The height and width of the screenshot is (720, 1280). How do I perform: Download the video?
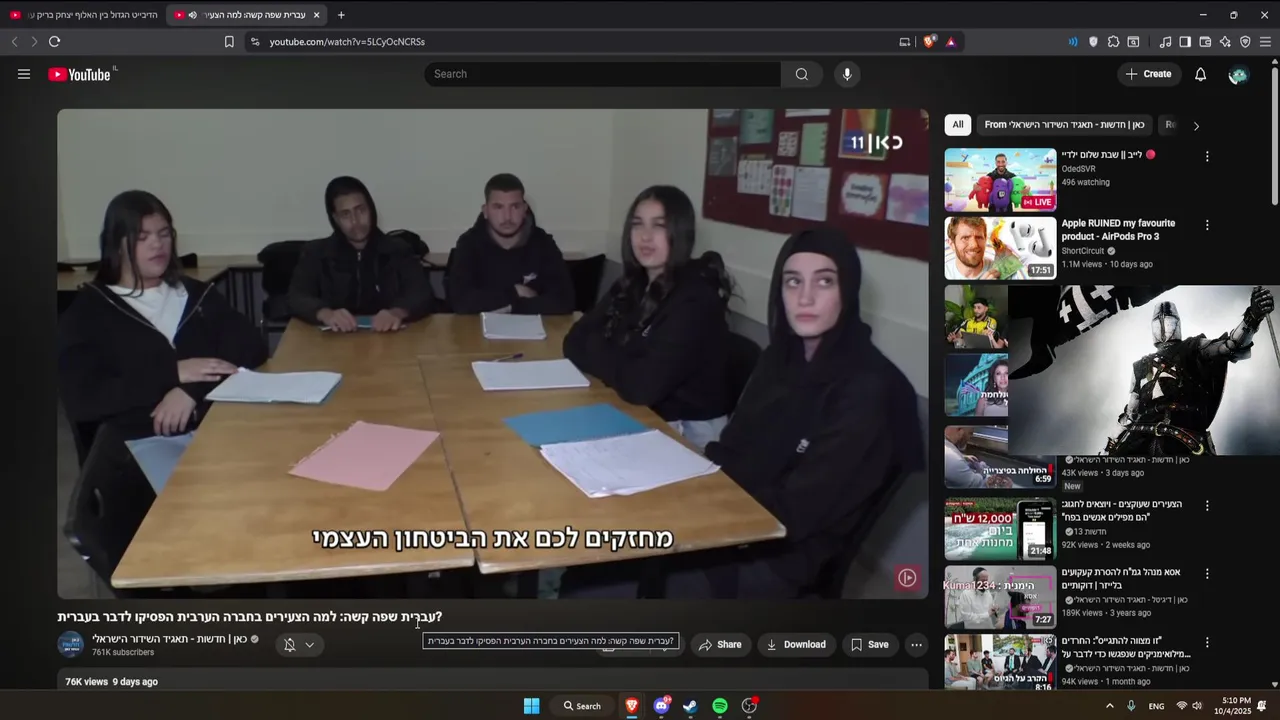coord(796,645)
